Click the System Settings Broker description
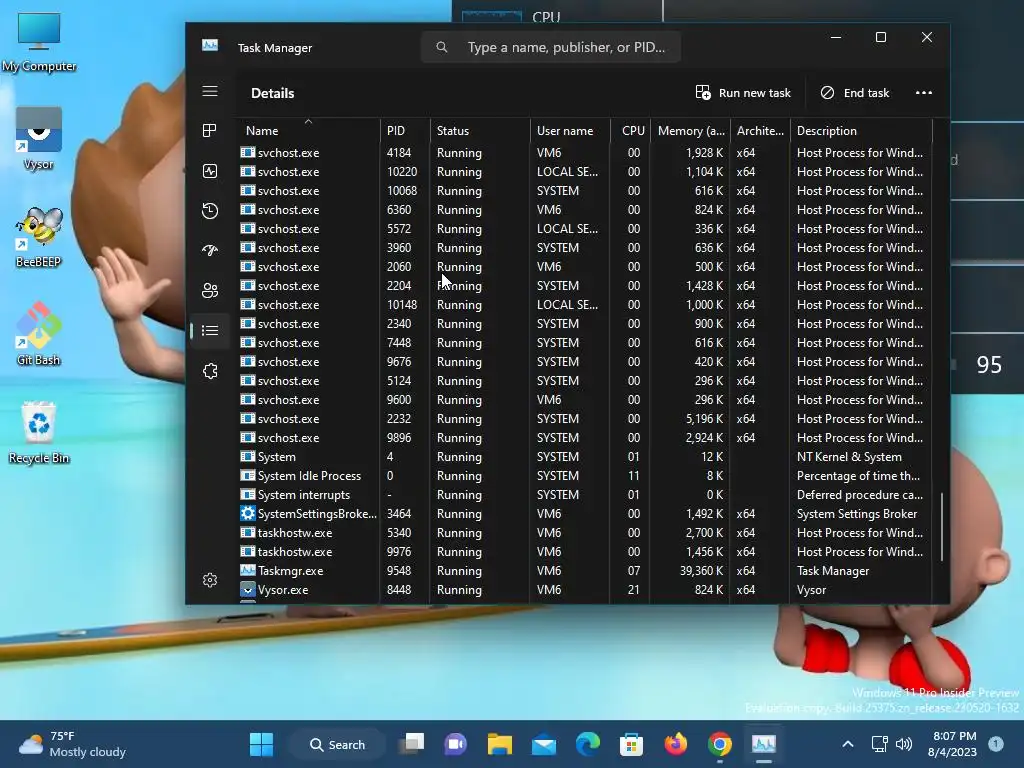The width and height of the screenshot is (1024, 768). pos(857,514)
